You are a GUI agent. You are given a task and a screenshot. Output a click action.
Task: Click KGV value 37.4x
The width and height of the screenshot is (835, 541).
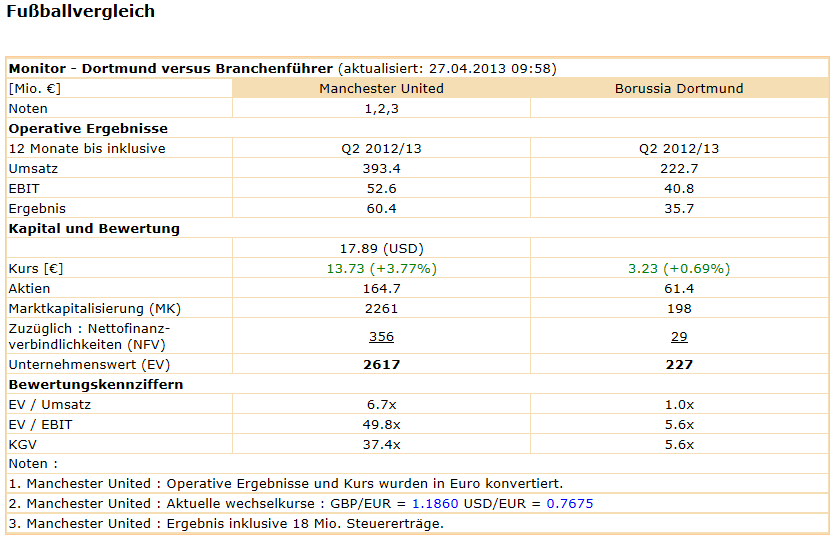[x=381, y=445]
